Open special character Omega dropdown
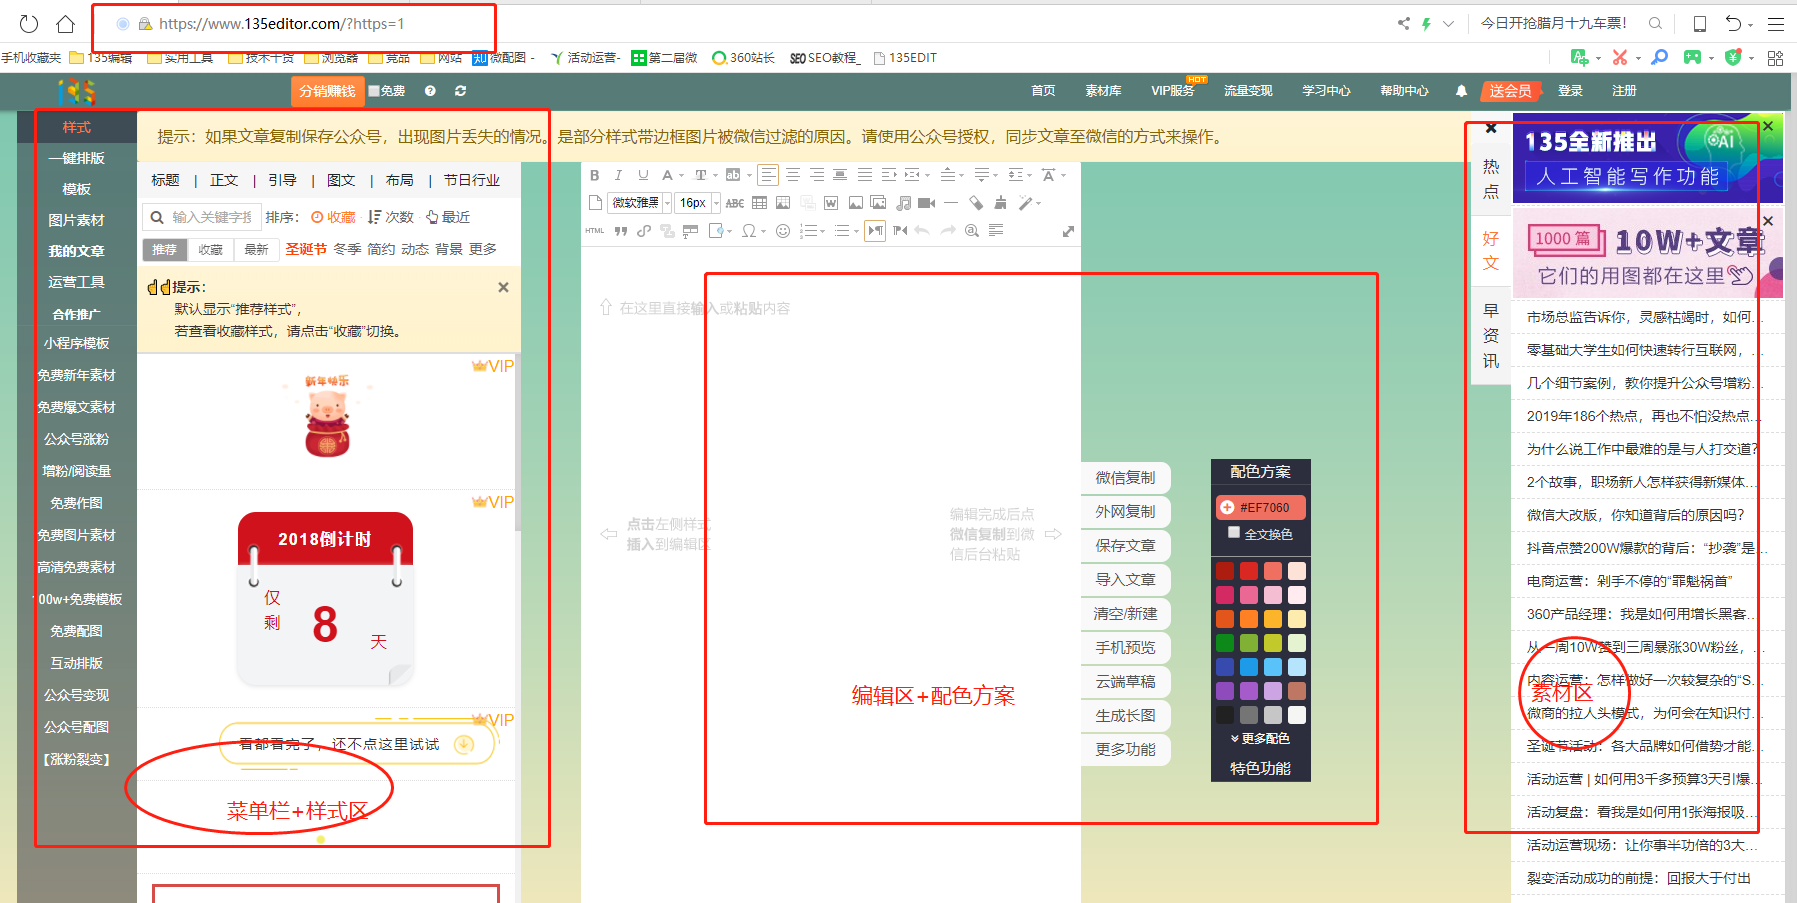Image resolution: width=1797 pixels, height=903 pixels. pyautogui.click(x=763, y=232)
